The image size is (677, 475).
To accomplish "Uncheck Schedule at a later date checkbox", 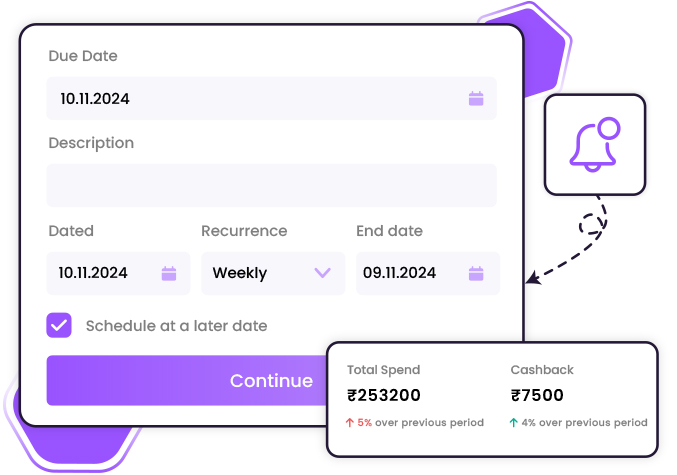I will pos(59,325).
